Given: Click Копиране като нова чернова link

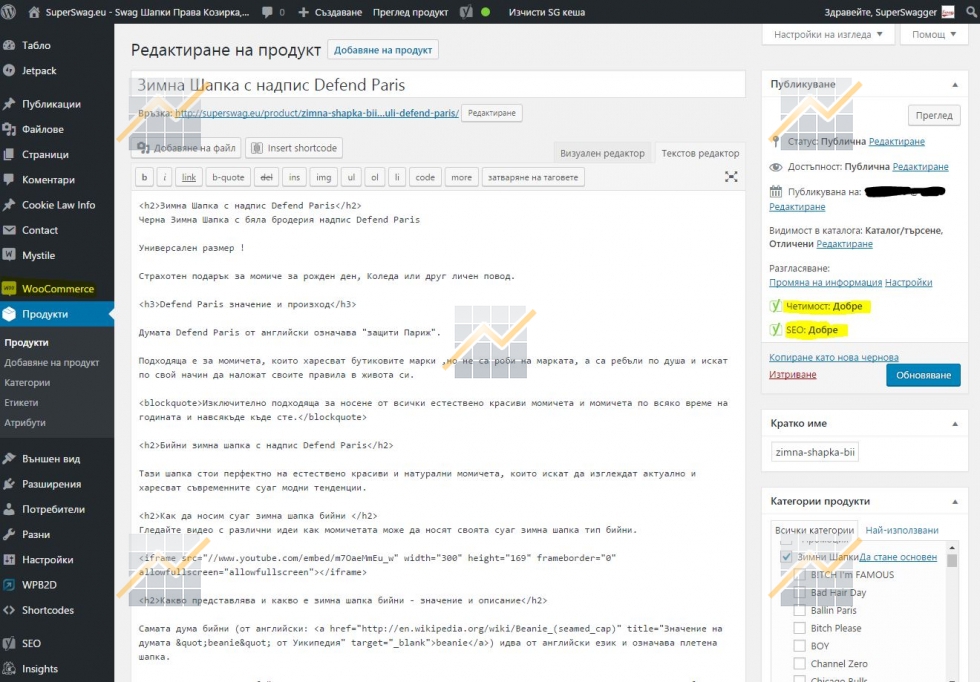Looking at the screenshot, I should click(834, 357).
